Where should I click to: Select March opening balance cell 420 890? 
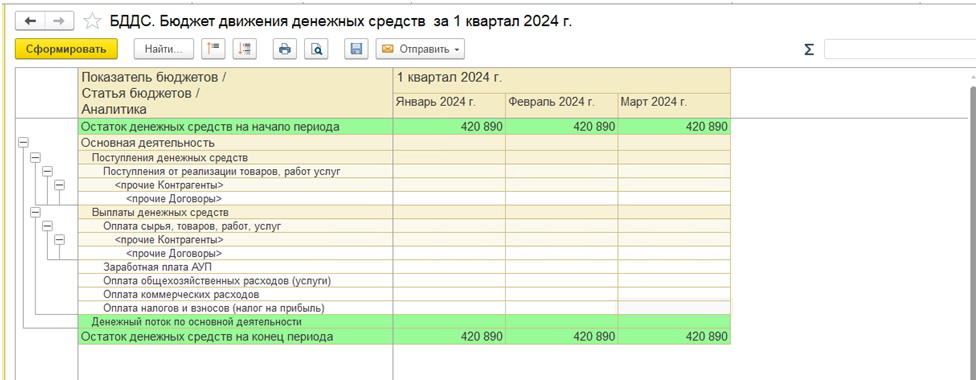[674, 127]
